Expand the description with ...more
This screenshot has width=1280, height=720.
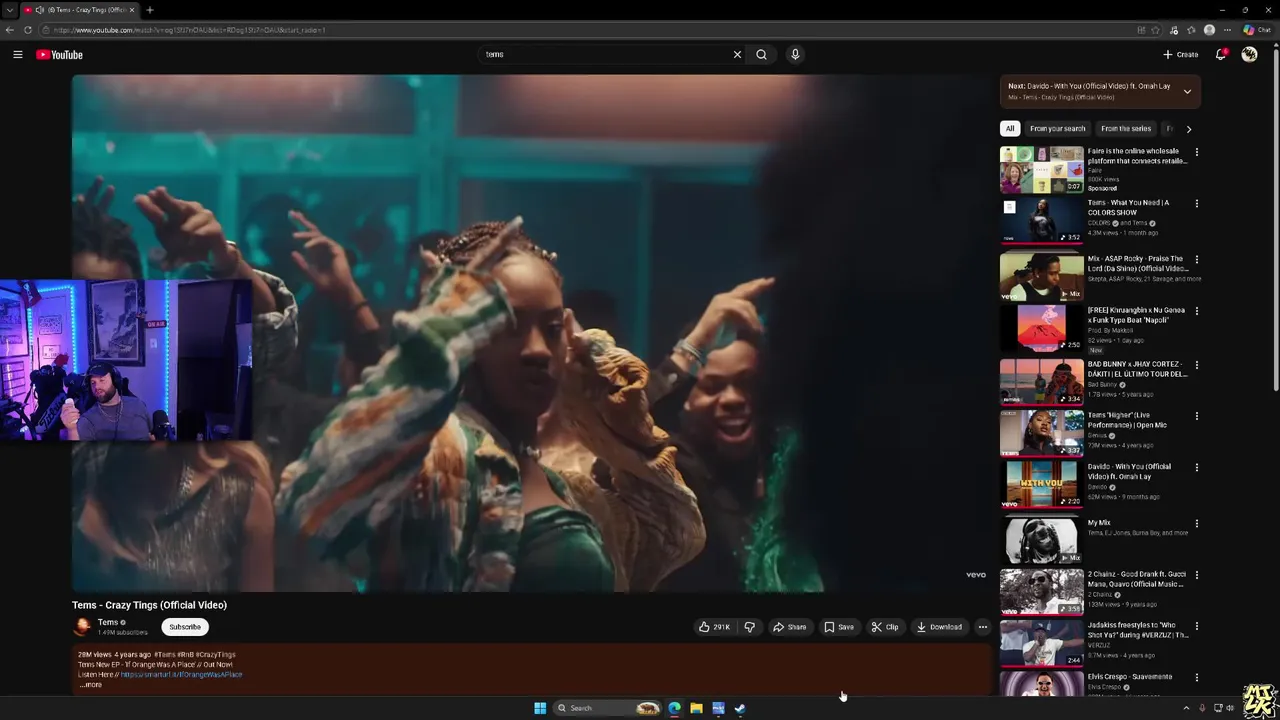click(x=91, y=685)
